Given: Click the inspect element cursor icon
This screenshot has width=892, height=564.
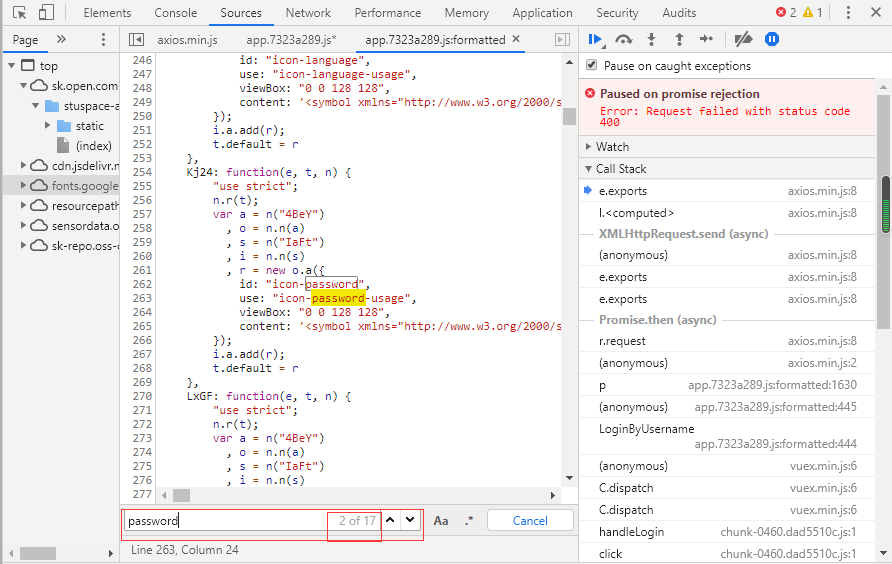Looking at the screenshot, I should 19,13.
